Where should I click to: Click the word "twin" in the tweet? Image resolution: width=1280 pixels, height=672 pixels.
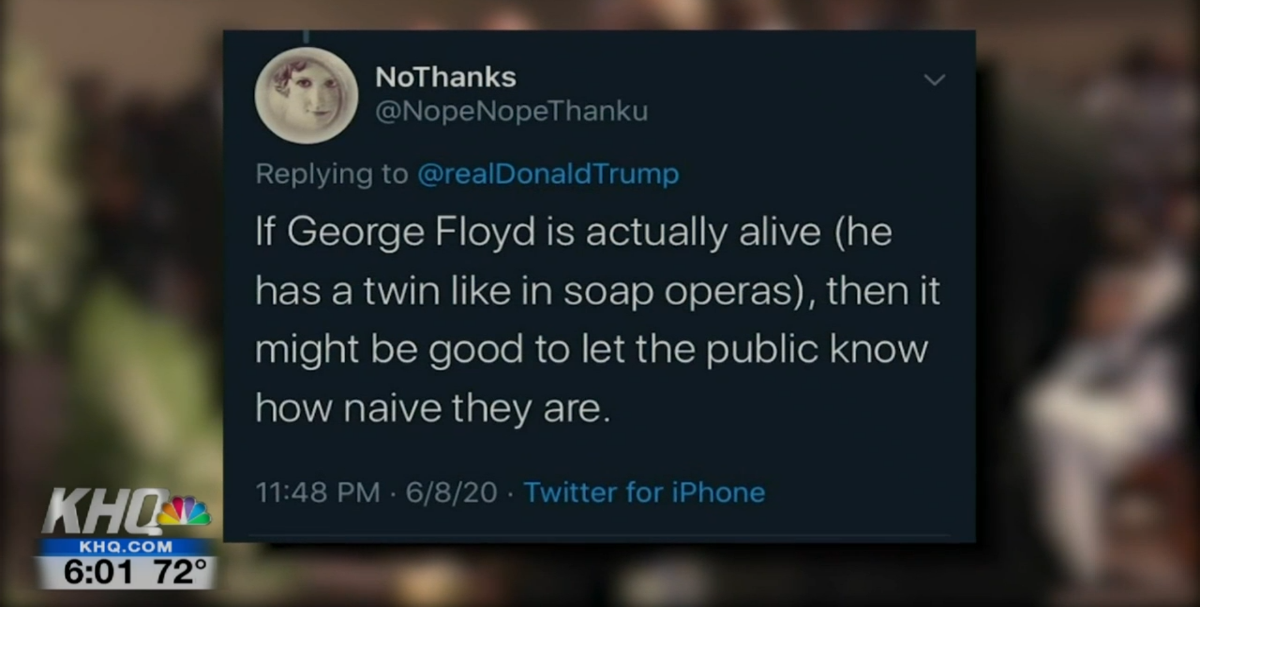click(x=403, y=291)
